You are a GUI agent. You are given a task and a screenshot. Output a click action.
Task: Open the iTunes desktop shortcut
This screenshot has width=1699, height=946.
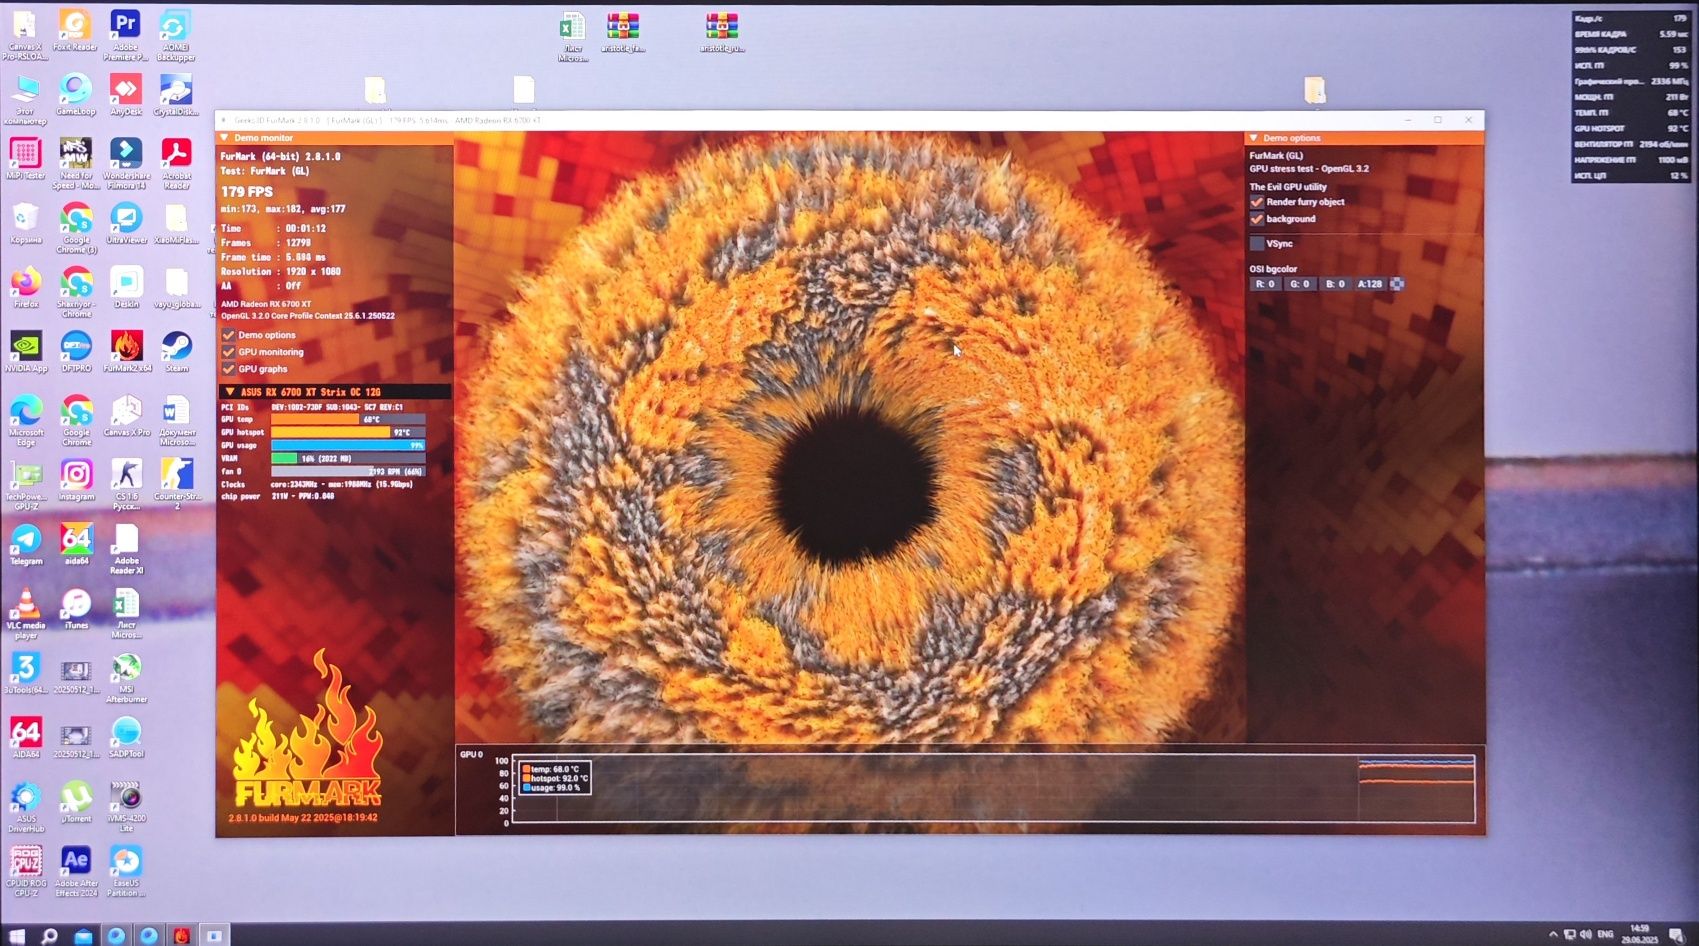[76, 608]
